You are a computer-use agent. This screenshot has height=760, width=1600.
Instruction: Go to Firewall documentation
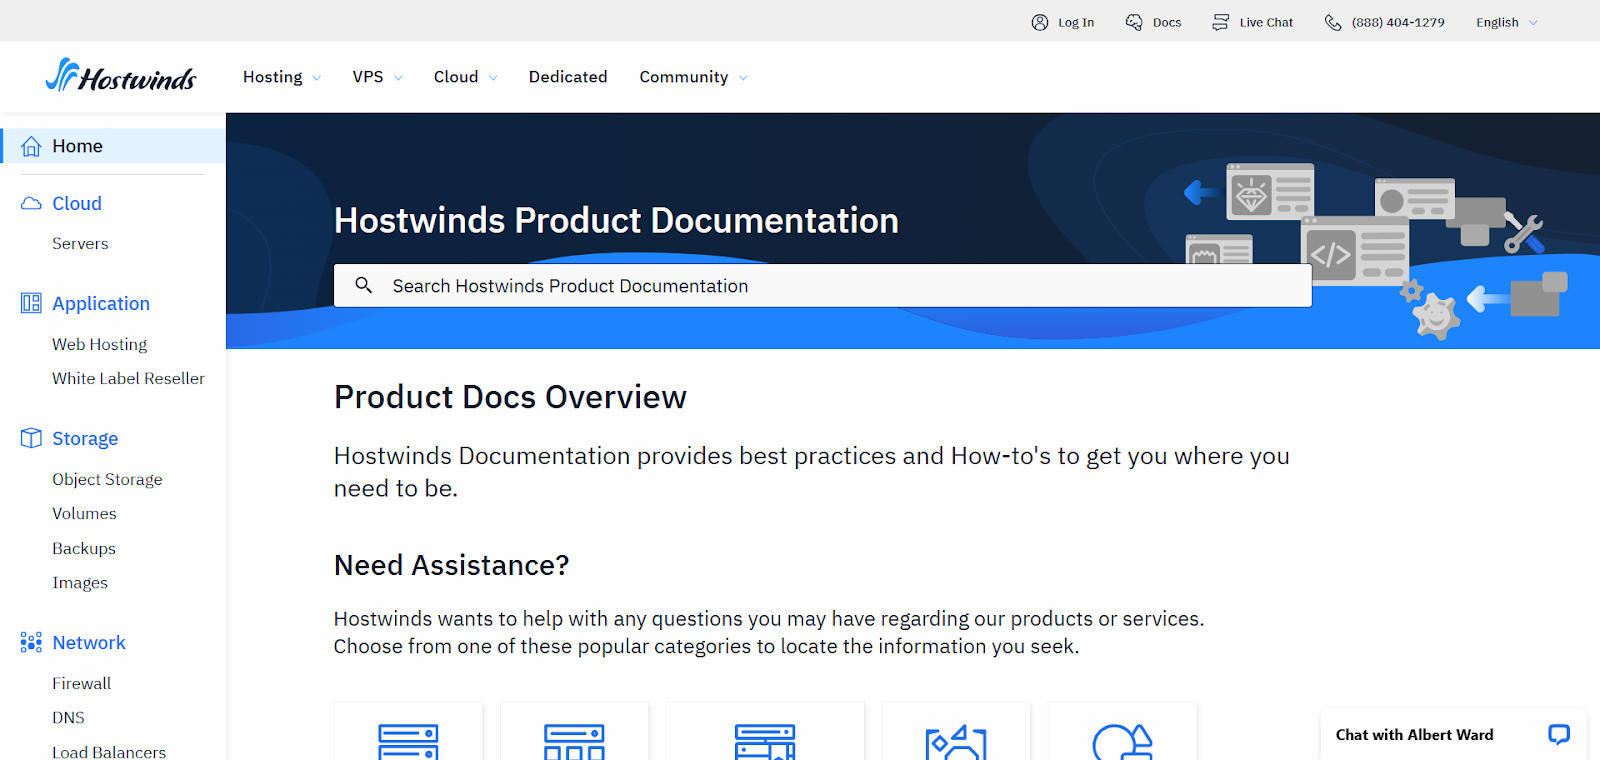click(82, 683)
